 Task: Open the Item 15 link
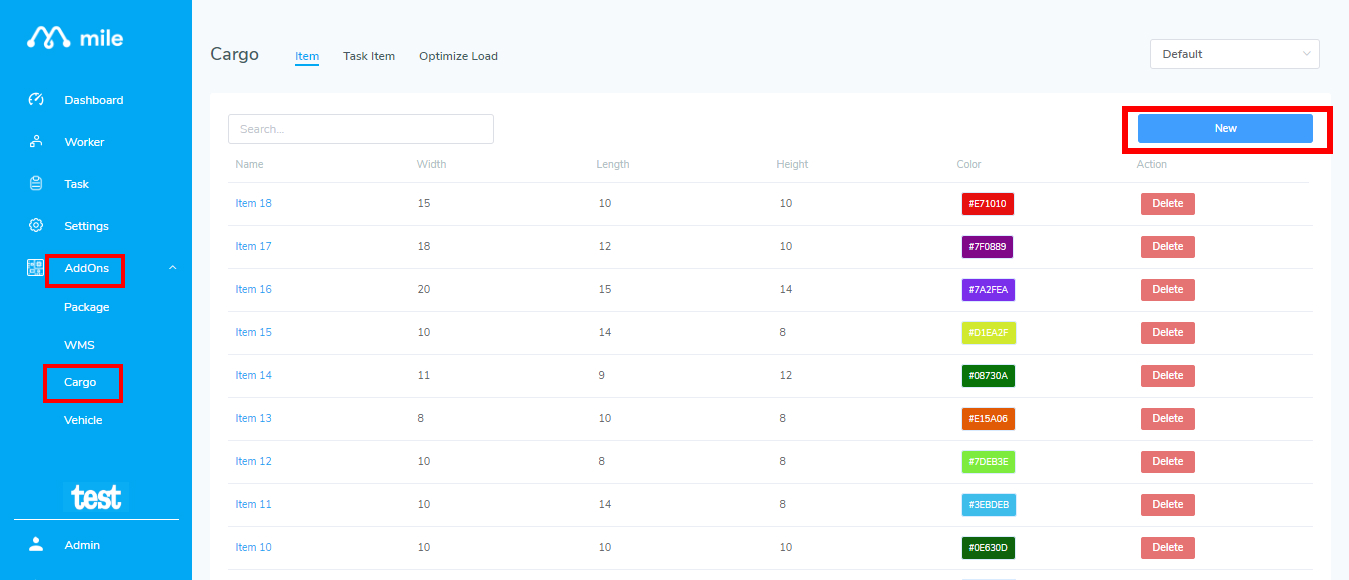[x=253, y=332]
